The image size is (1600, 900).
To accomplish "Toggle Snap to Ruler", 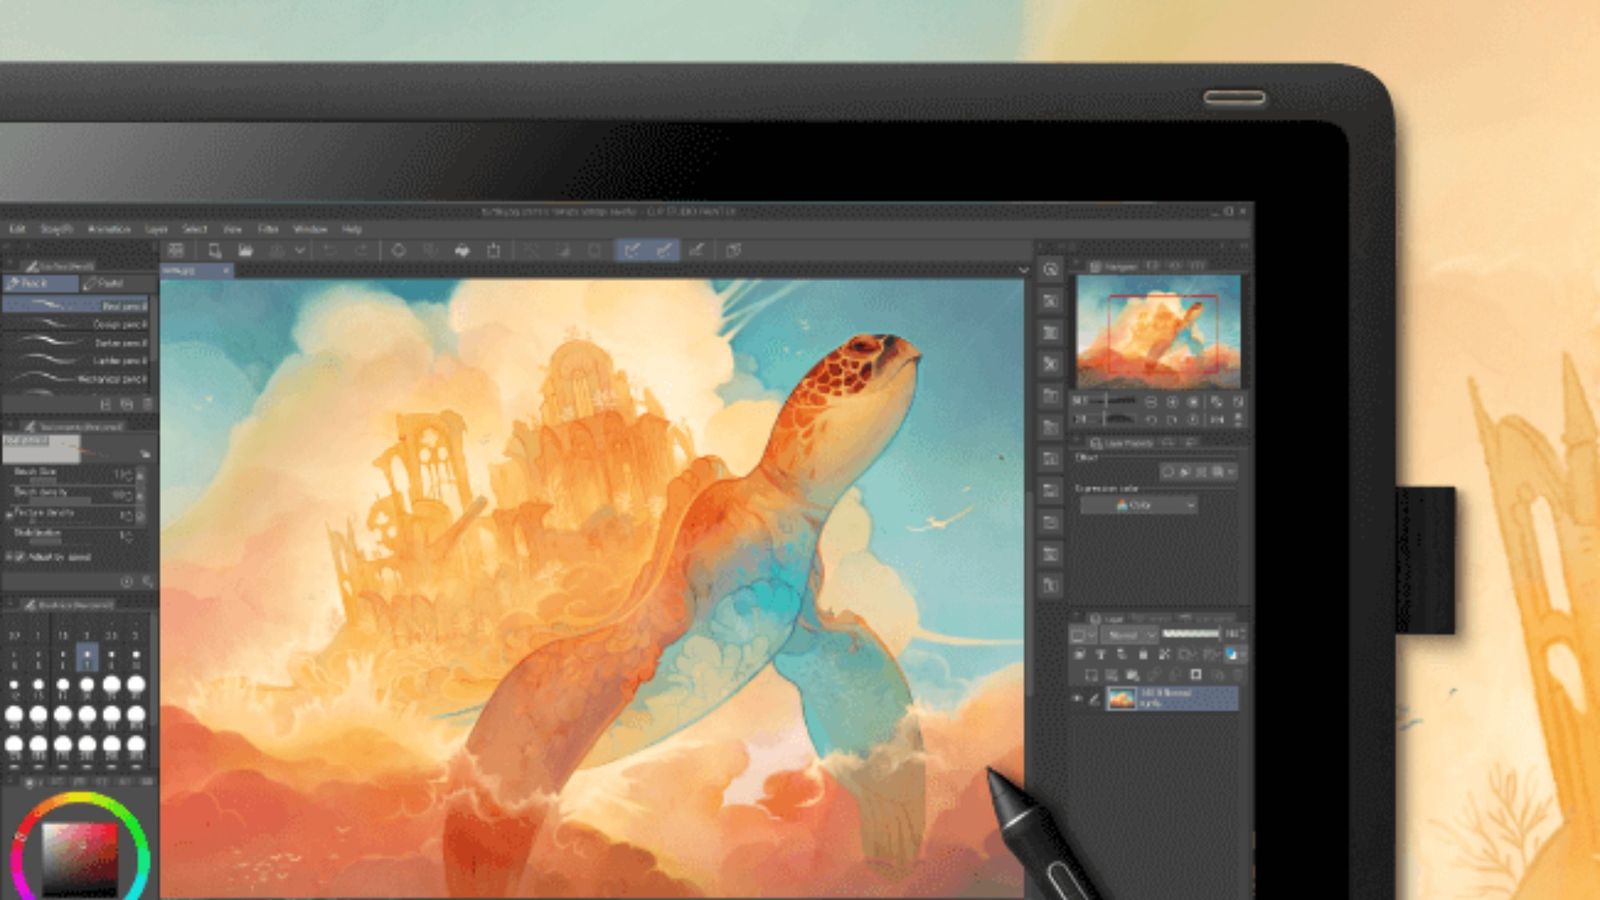I will point(631,250).
